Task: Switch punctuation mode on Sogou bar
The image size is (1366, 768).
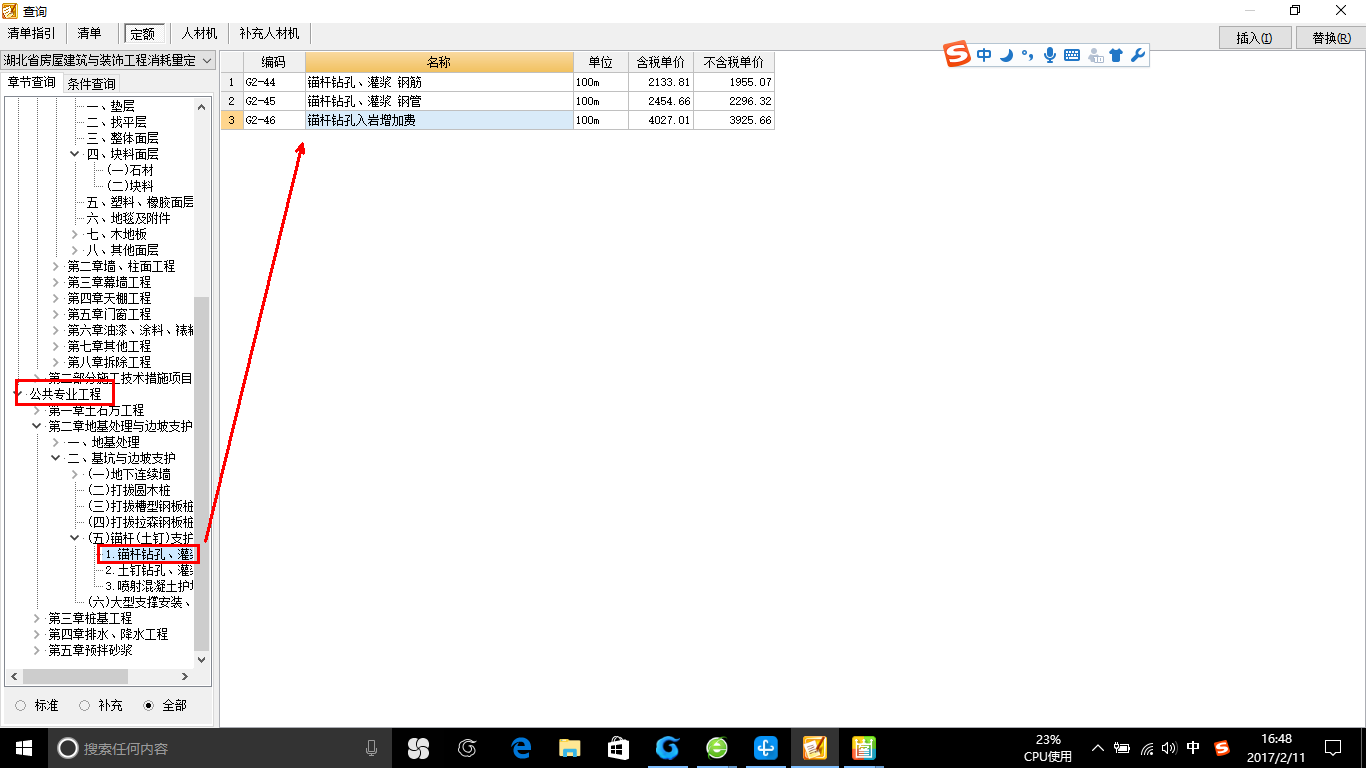Action: point(1027,55)
